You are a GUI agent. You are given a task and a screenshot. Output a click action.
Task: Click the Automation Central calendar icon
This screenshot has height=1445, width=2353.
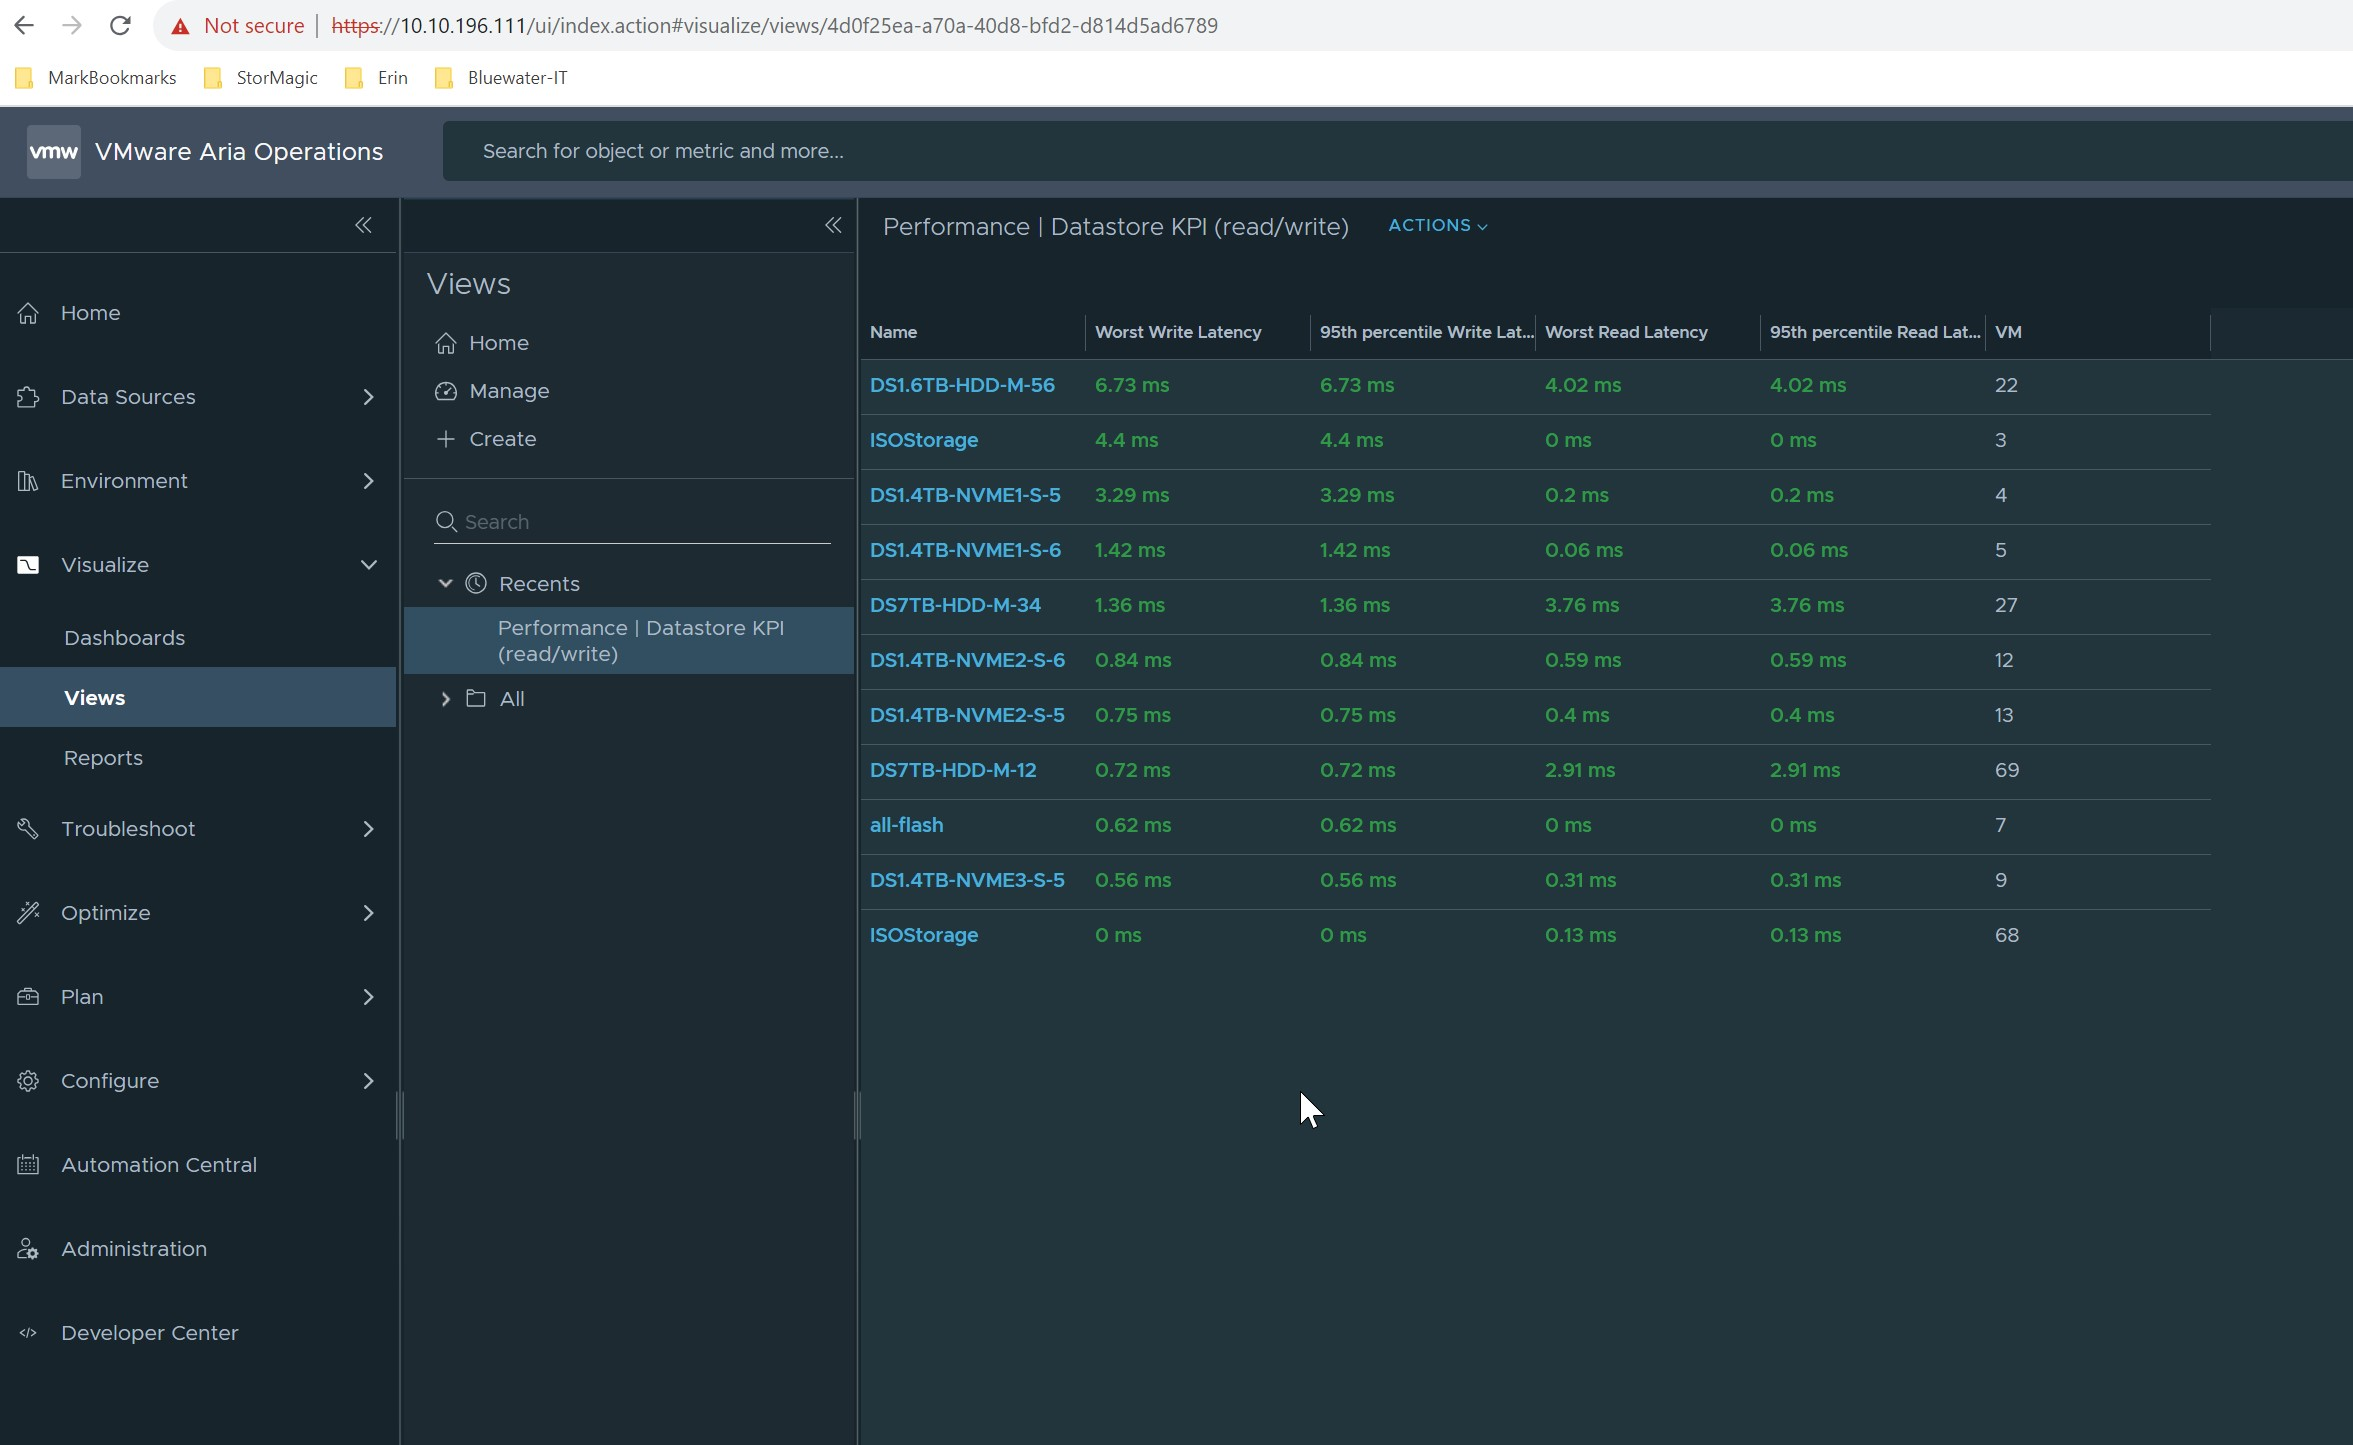pos(28,1165)
